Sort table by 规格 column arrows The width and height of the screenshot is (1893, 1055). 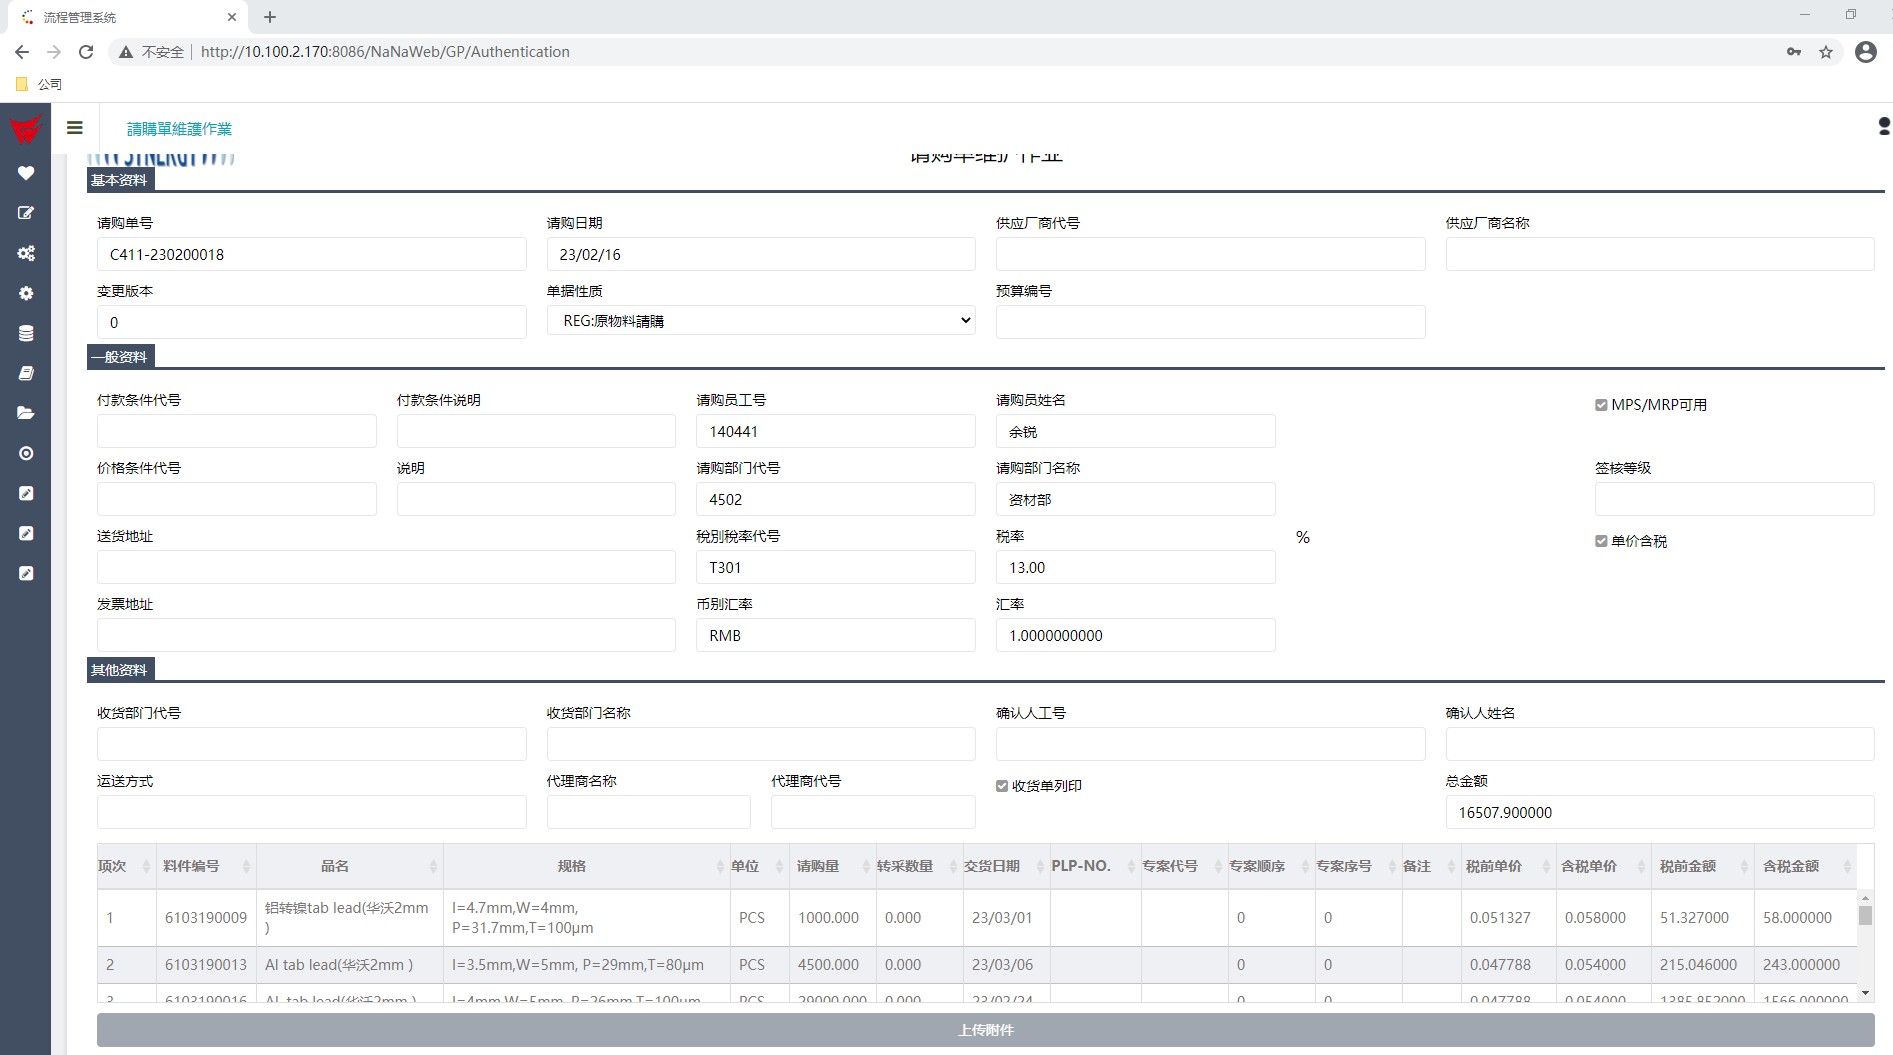coord(720,866)
